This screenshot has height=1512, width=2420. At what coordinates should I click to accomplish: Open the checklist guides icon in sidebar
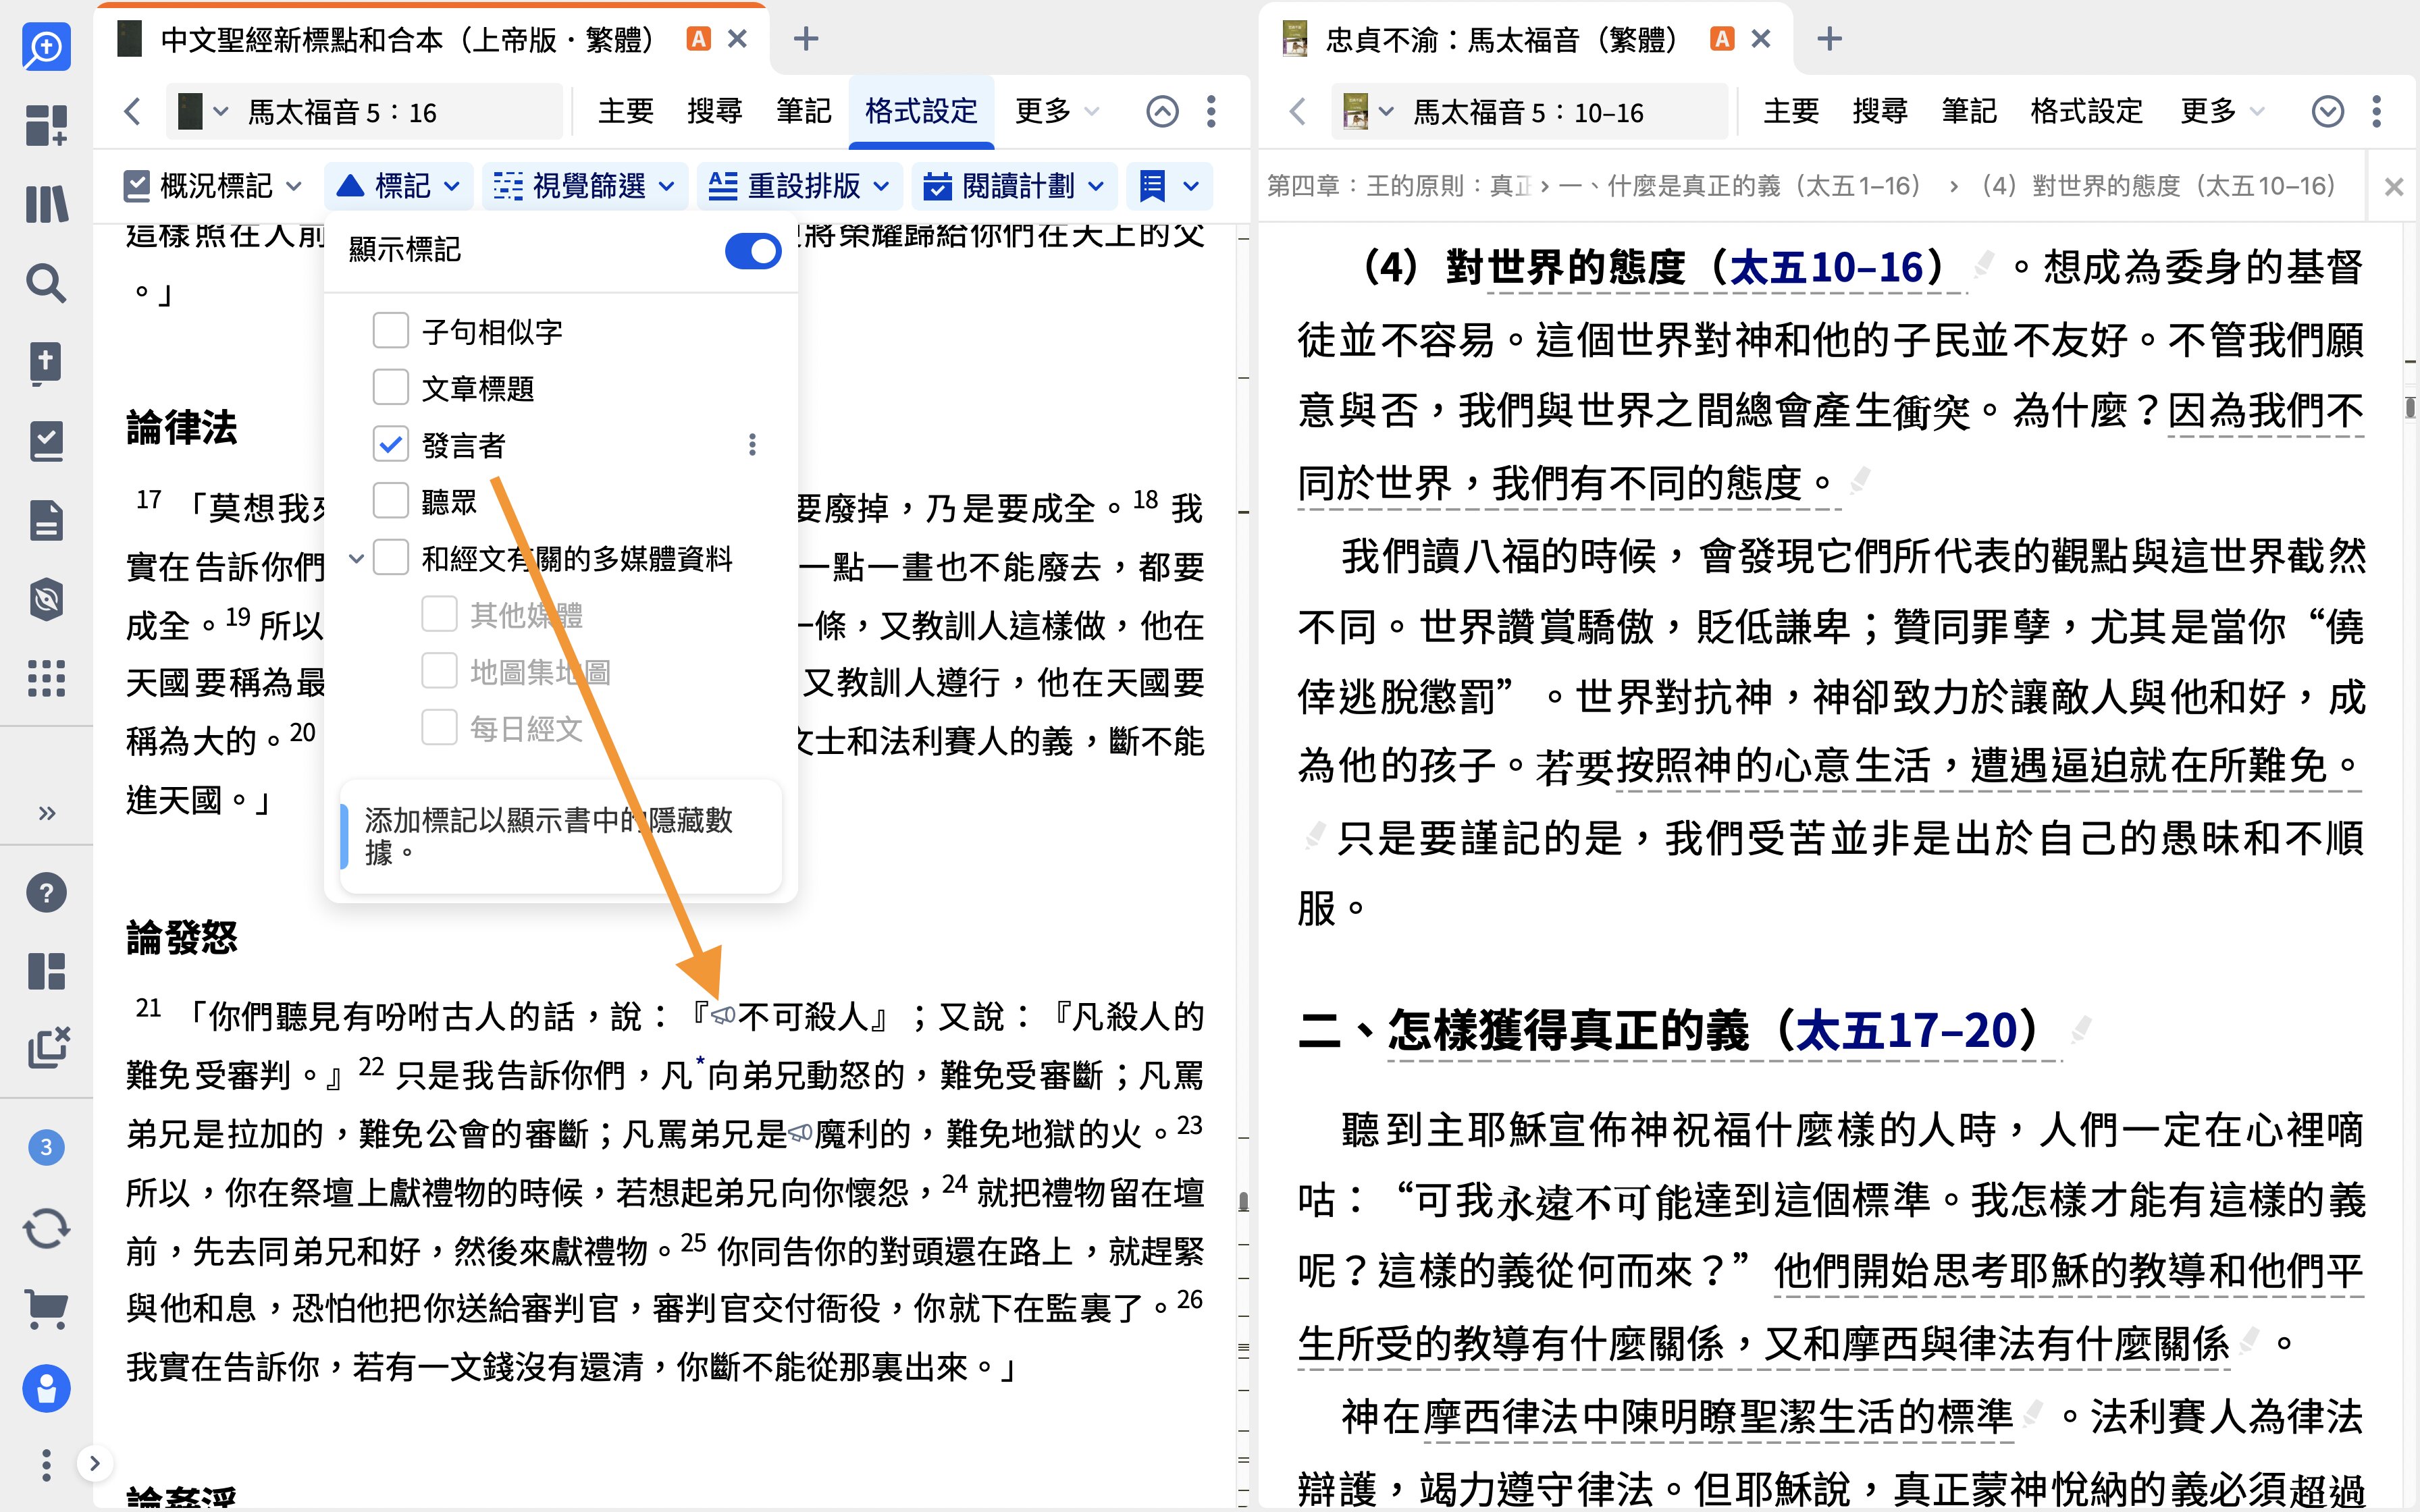(46, 441)
